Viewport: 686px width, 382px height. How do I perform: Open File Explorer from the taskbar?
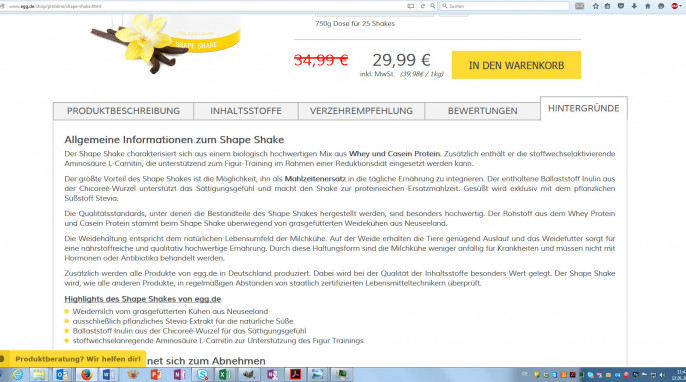point(38,375)
